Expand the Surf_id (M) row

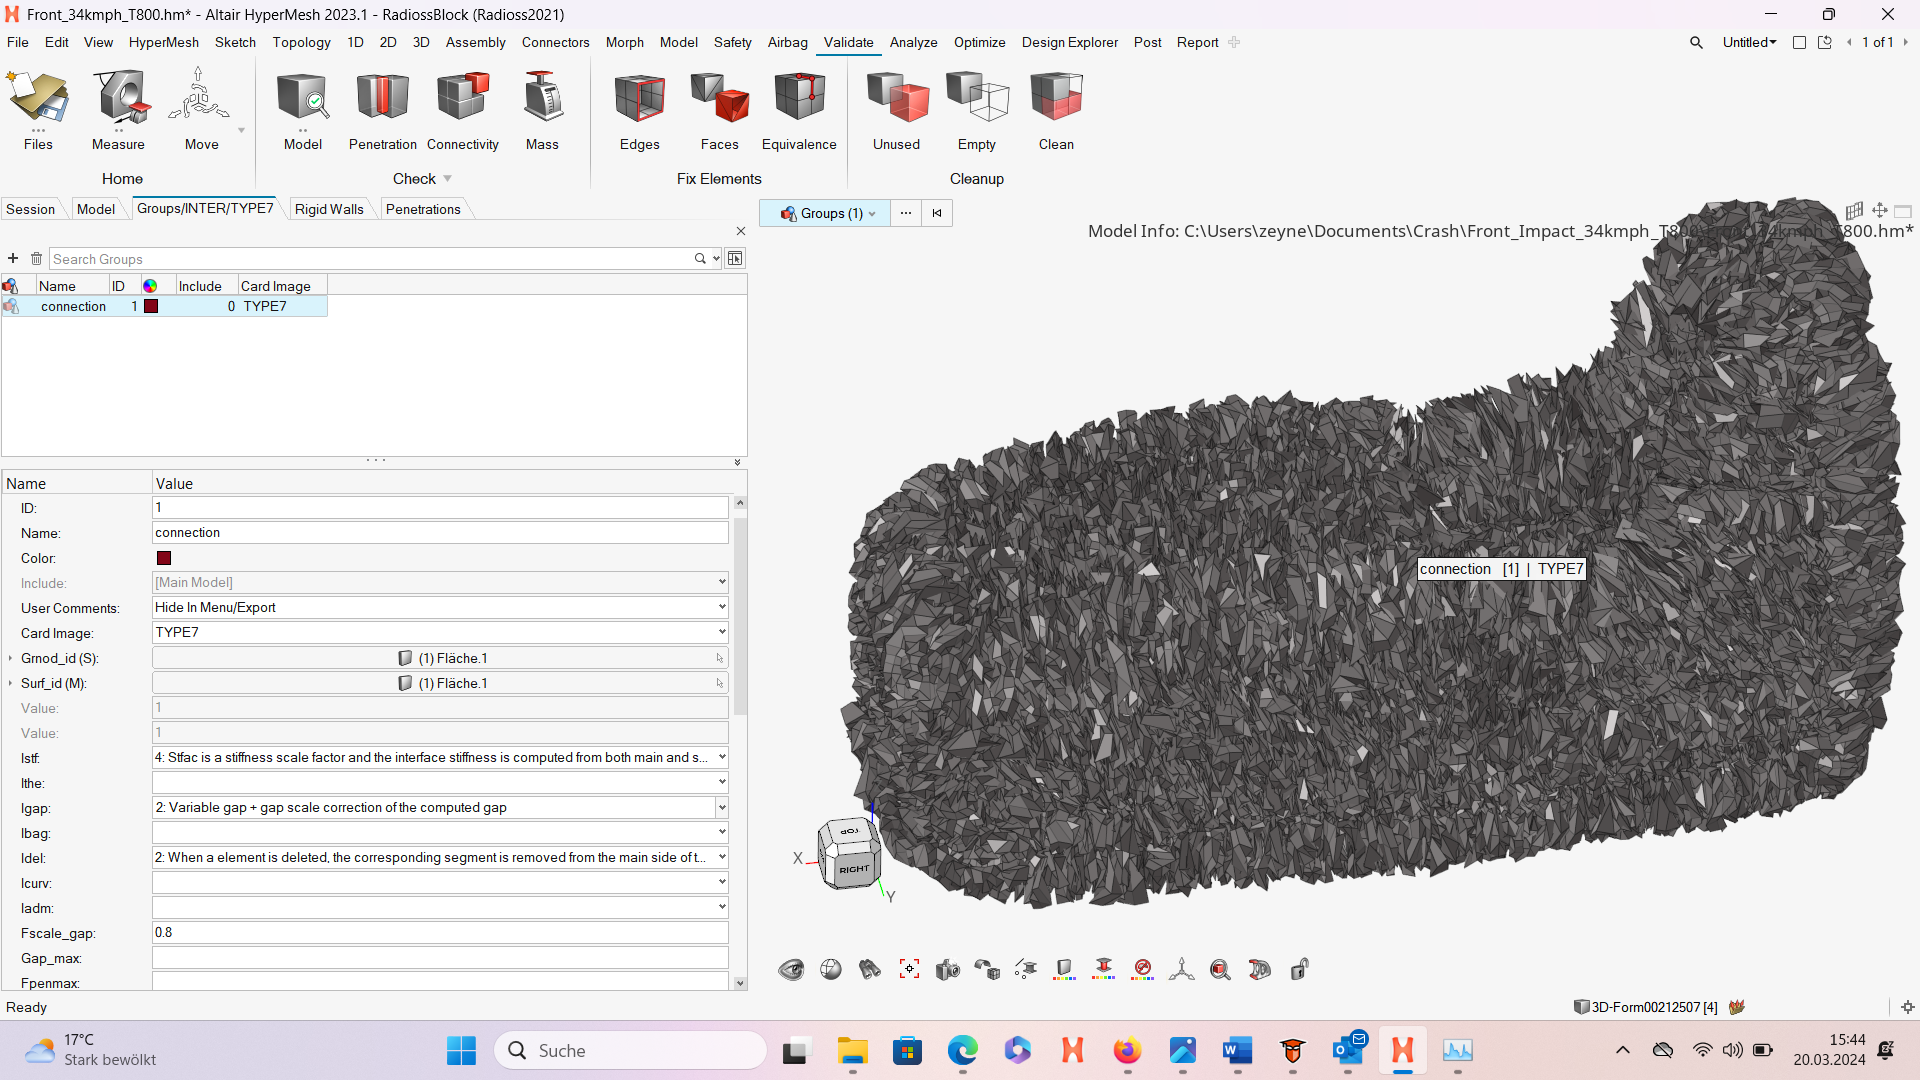click(10, 683)
